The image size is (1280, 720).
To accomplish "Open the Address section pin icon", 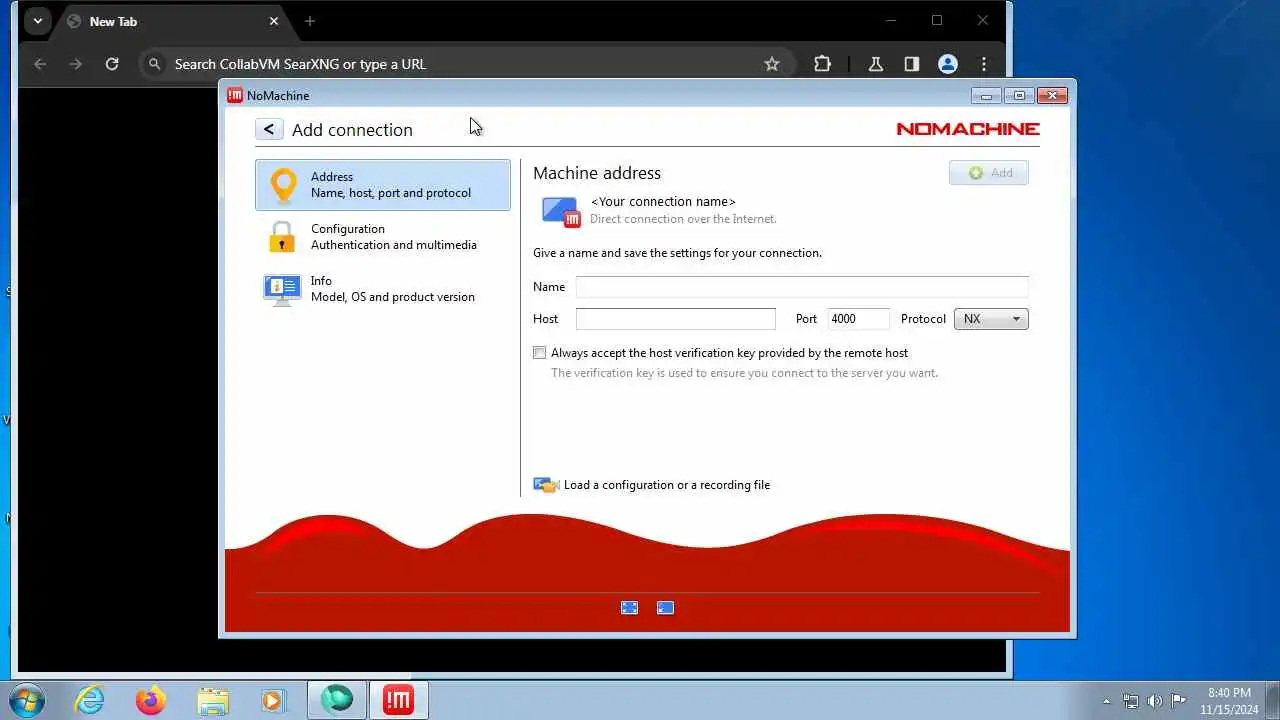I will point(284,185).
